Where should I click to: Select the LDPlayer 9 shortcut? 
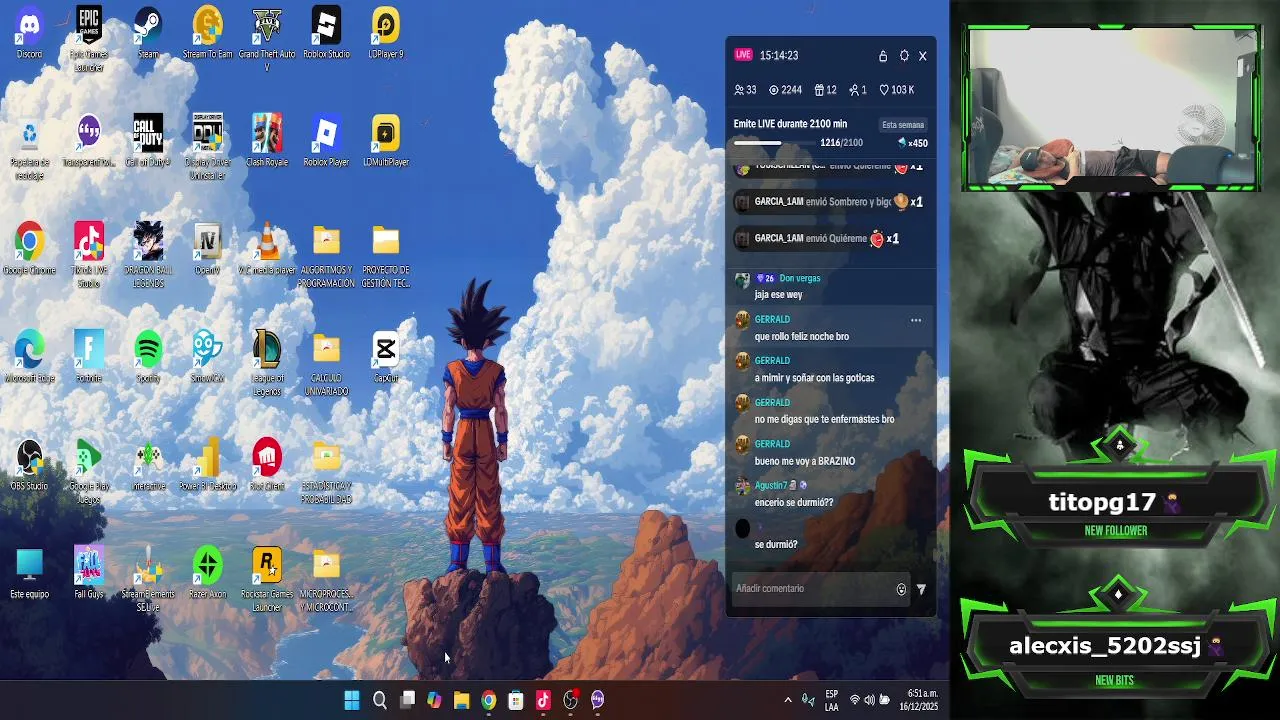click(x=385, y=33)
